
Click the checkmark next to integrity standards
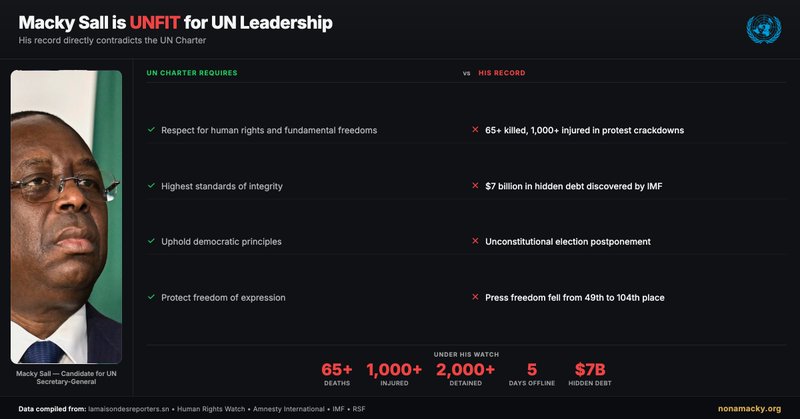point(150,186)
